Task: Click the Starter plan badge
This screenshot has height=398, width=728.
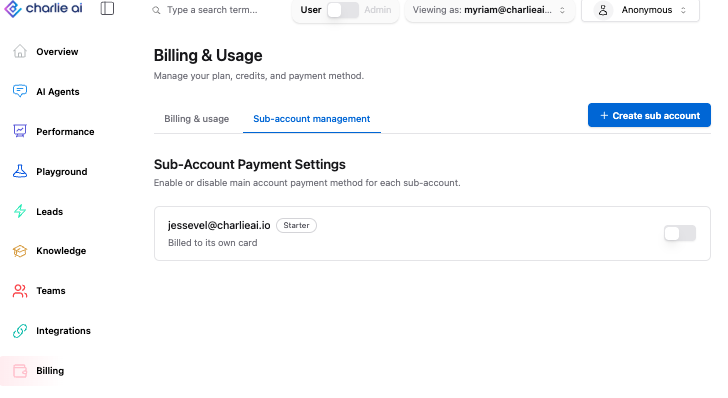Action: [296, 225]
